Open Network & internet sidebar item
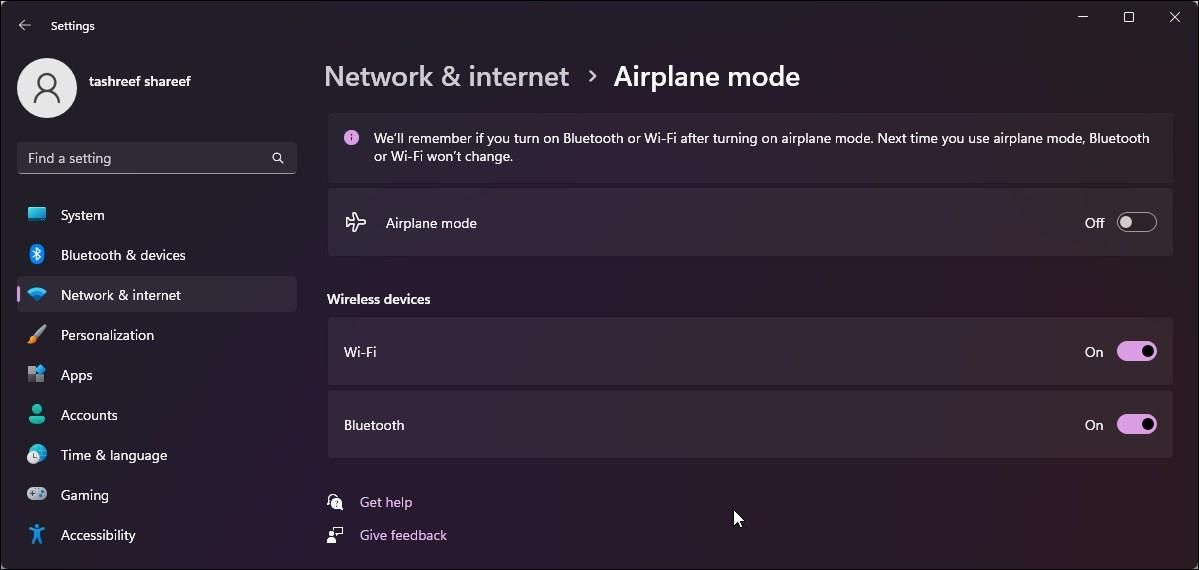Viewport: 1199px width, 570px height. [x=121, y=295]
